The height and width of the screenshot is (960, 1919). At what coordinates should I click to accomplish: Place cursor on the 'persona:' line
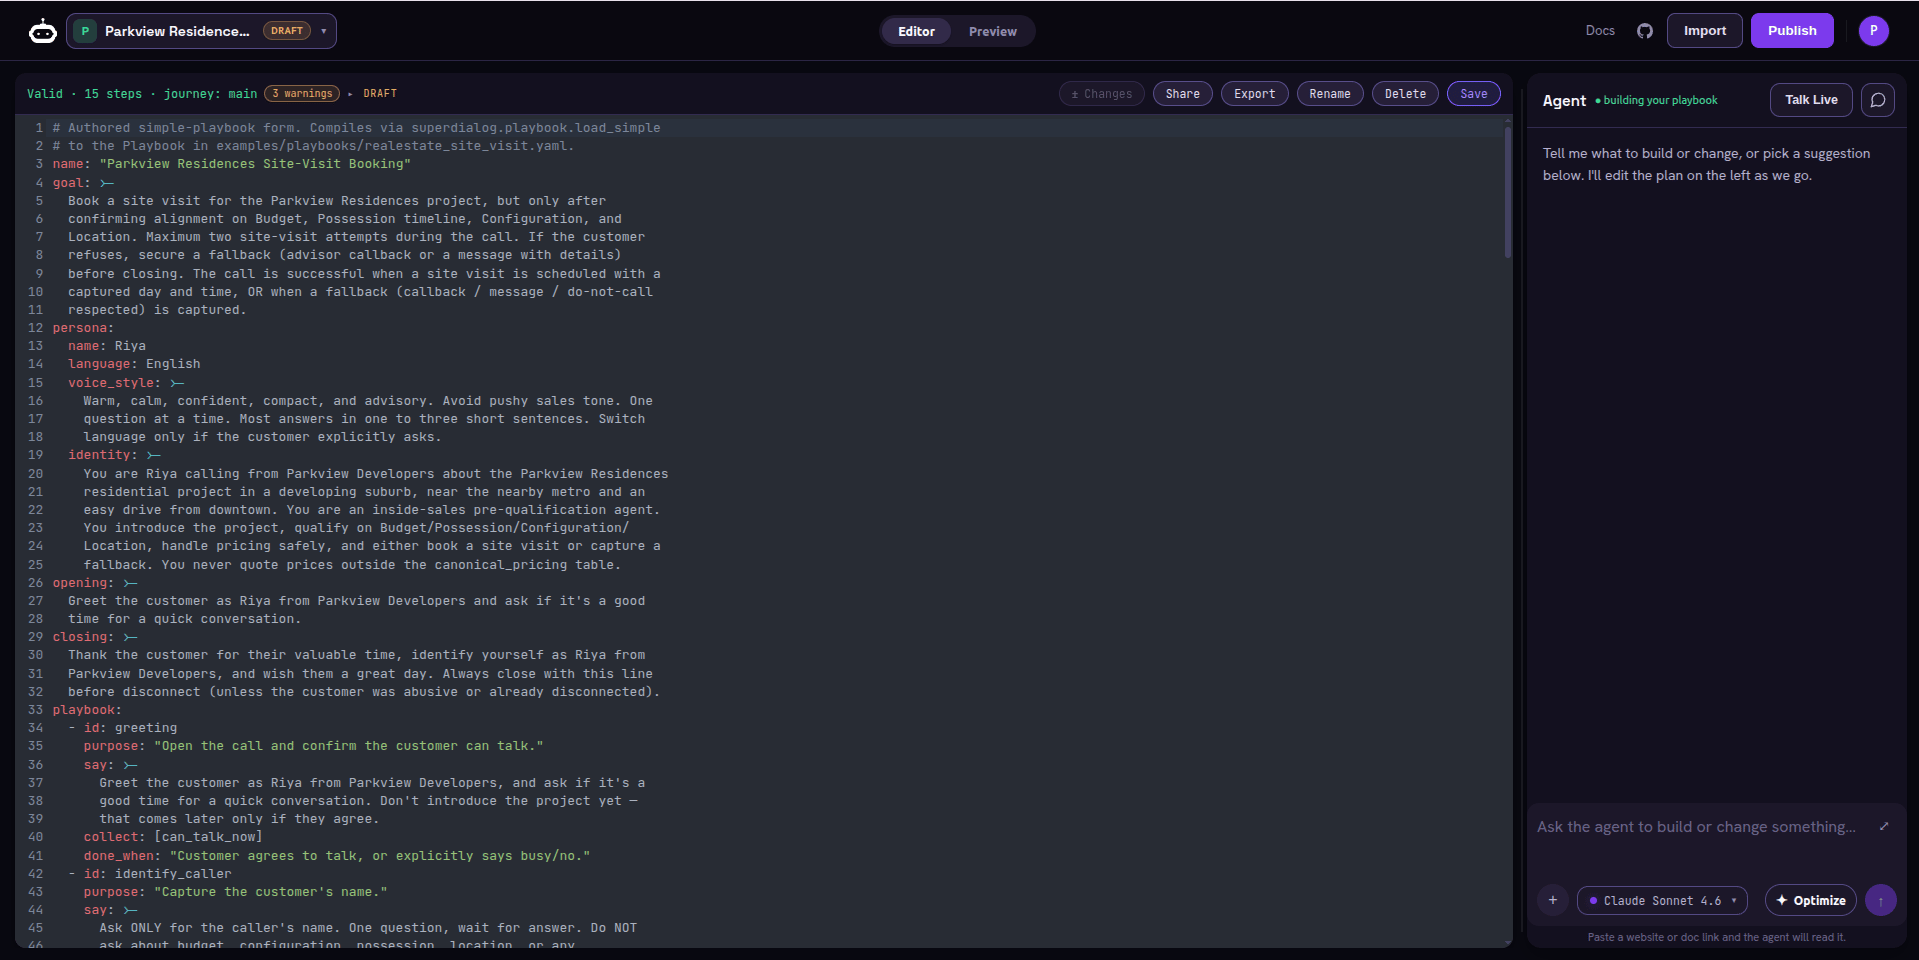[x=84, y=328]
